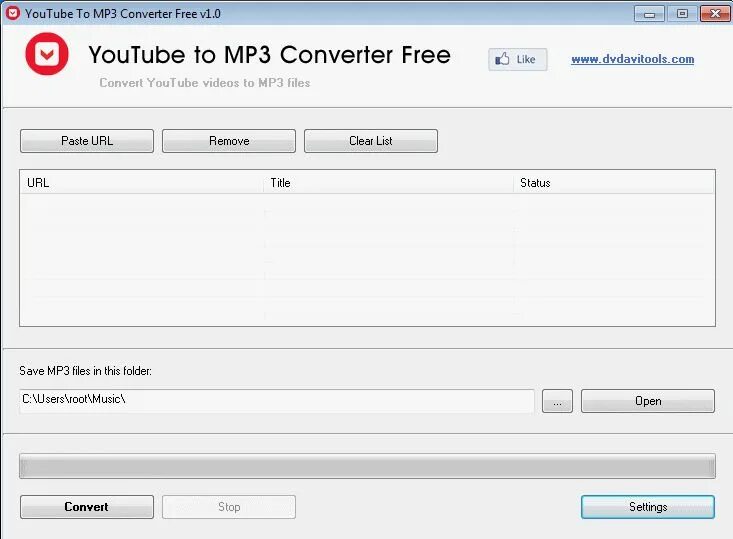Click the conversion progress bar
The width and height of the screenshot is (733, 539).
(x=367, y=466)
